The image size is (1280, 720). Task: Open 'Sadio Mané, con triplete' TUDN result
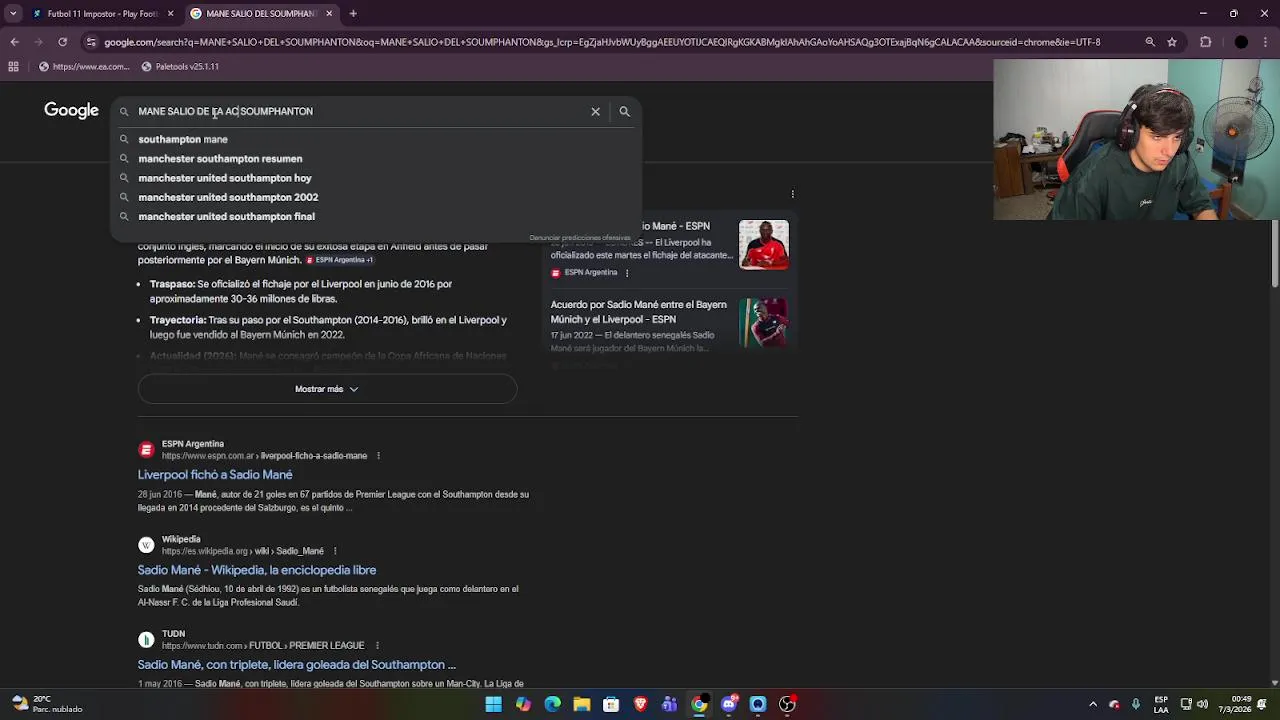297,665
